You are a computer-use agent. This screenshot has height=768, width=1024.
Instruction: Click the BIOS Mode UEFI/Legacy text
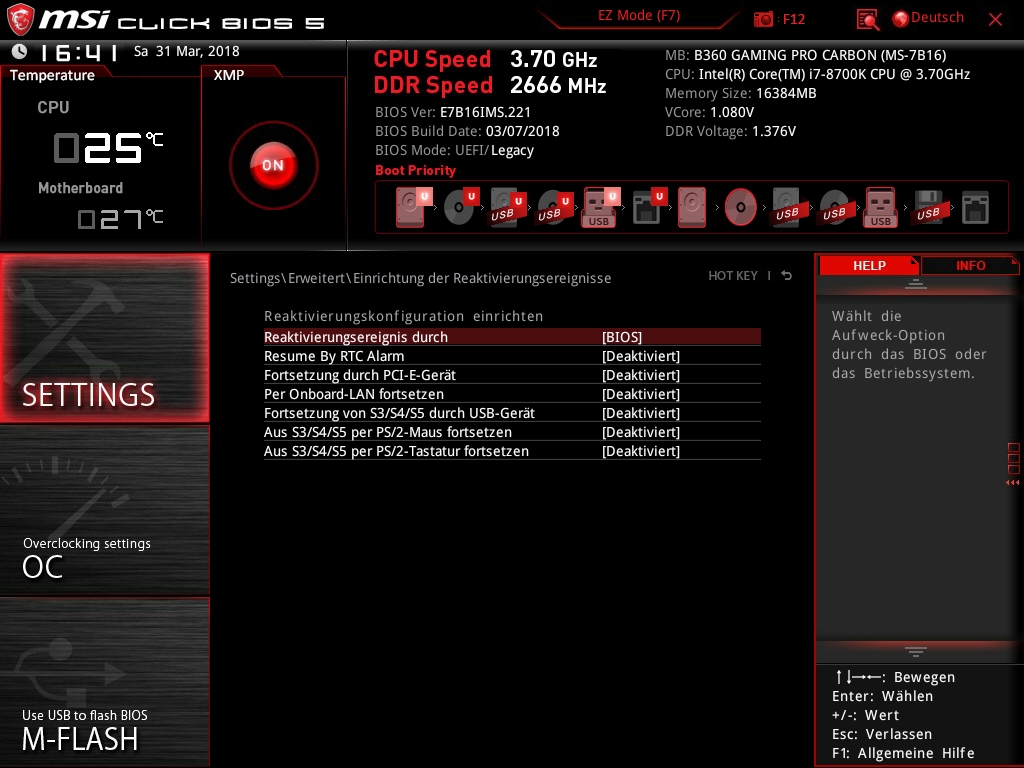(x=454, y=150)
